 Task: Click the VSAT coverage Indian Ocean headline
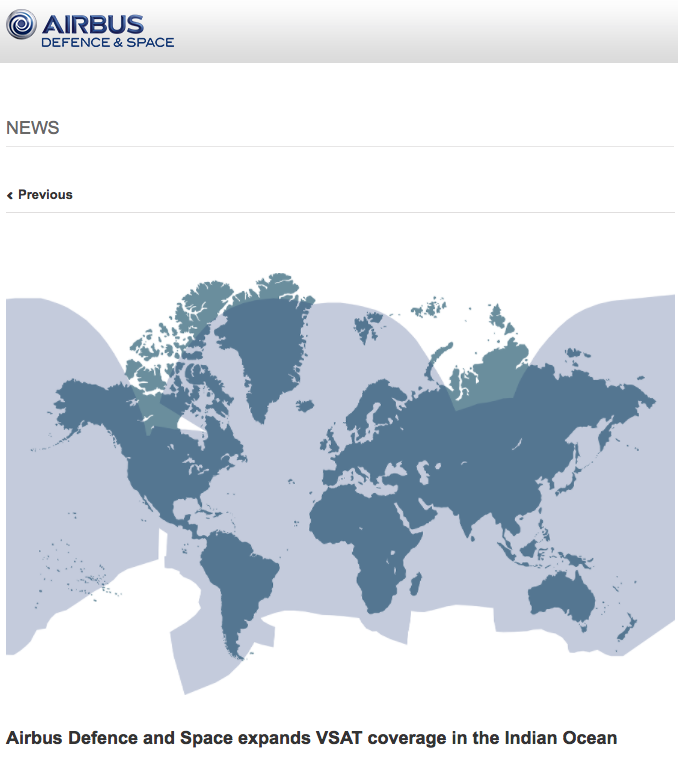pos(312,738)
